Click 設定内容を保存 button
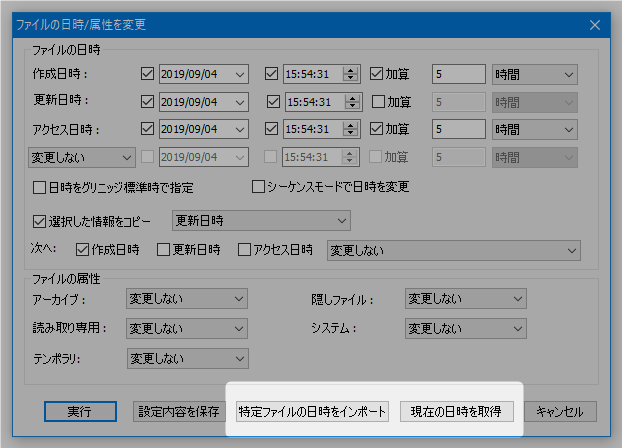Image resolution: width=622 pixels, height=448 pixels. click(x=179, y=411)
